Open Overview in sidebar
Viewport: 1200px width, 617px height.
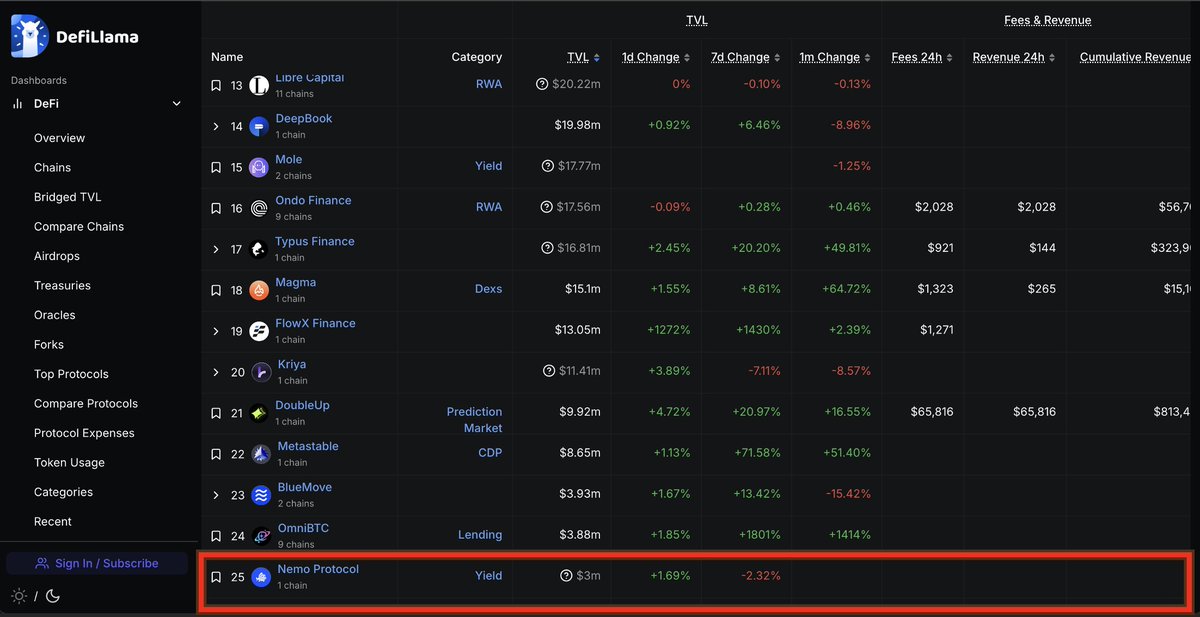click(x=60, y=138)
